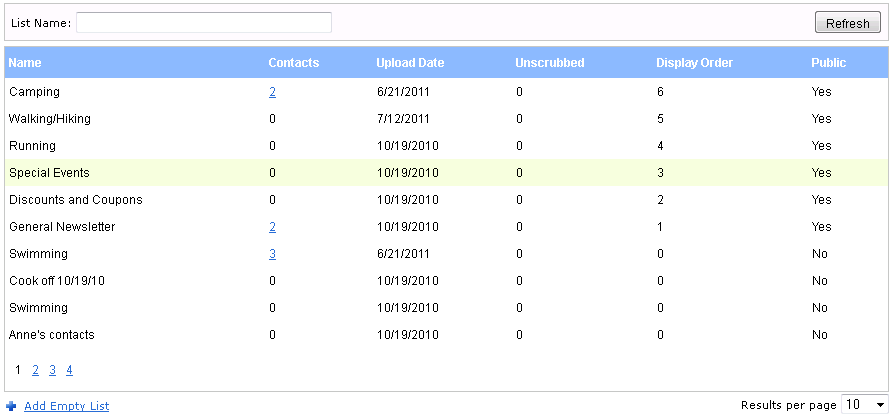This screenshot has width=893, height=420.
Task: Select the Running list name
Action: point(32,146)
